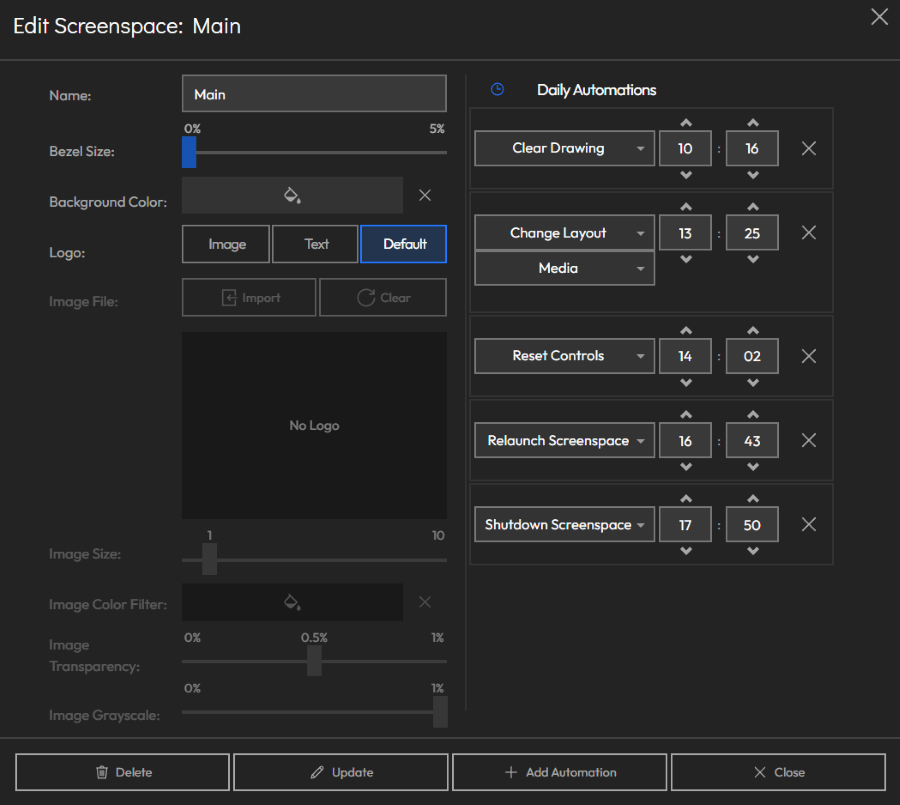
Task: Select Default logo option
Action: tap(404, 244)
